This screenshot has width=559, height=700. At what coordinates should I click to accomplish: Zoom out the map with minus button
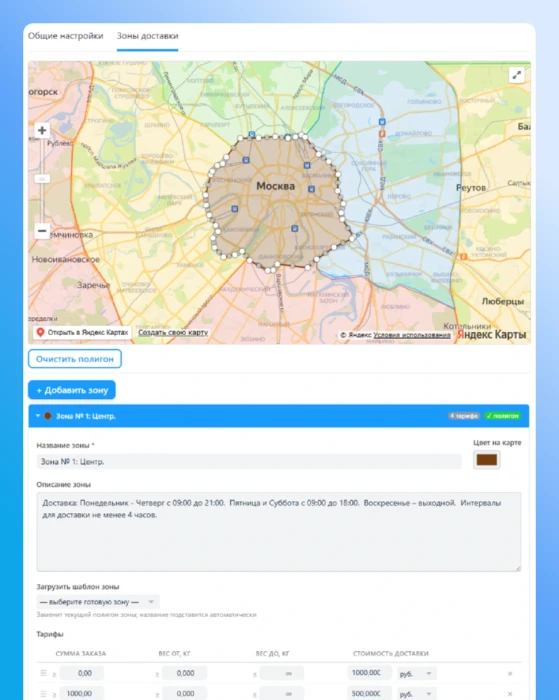point(42,231)
